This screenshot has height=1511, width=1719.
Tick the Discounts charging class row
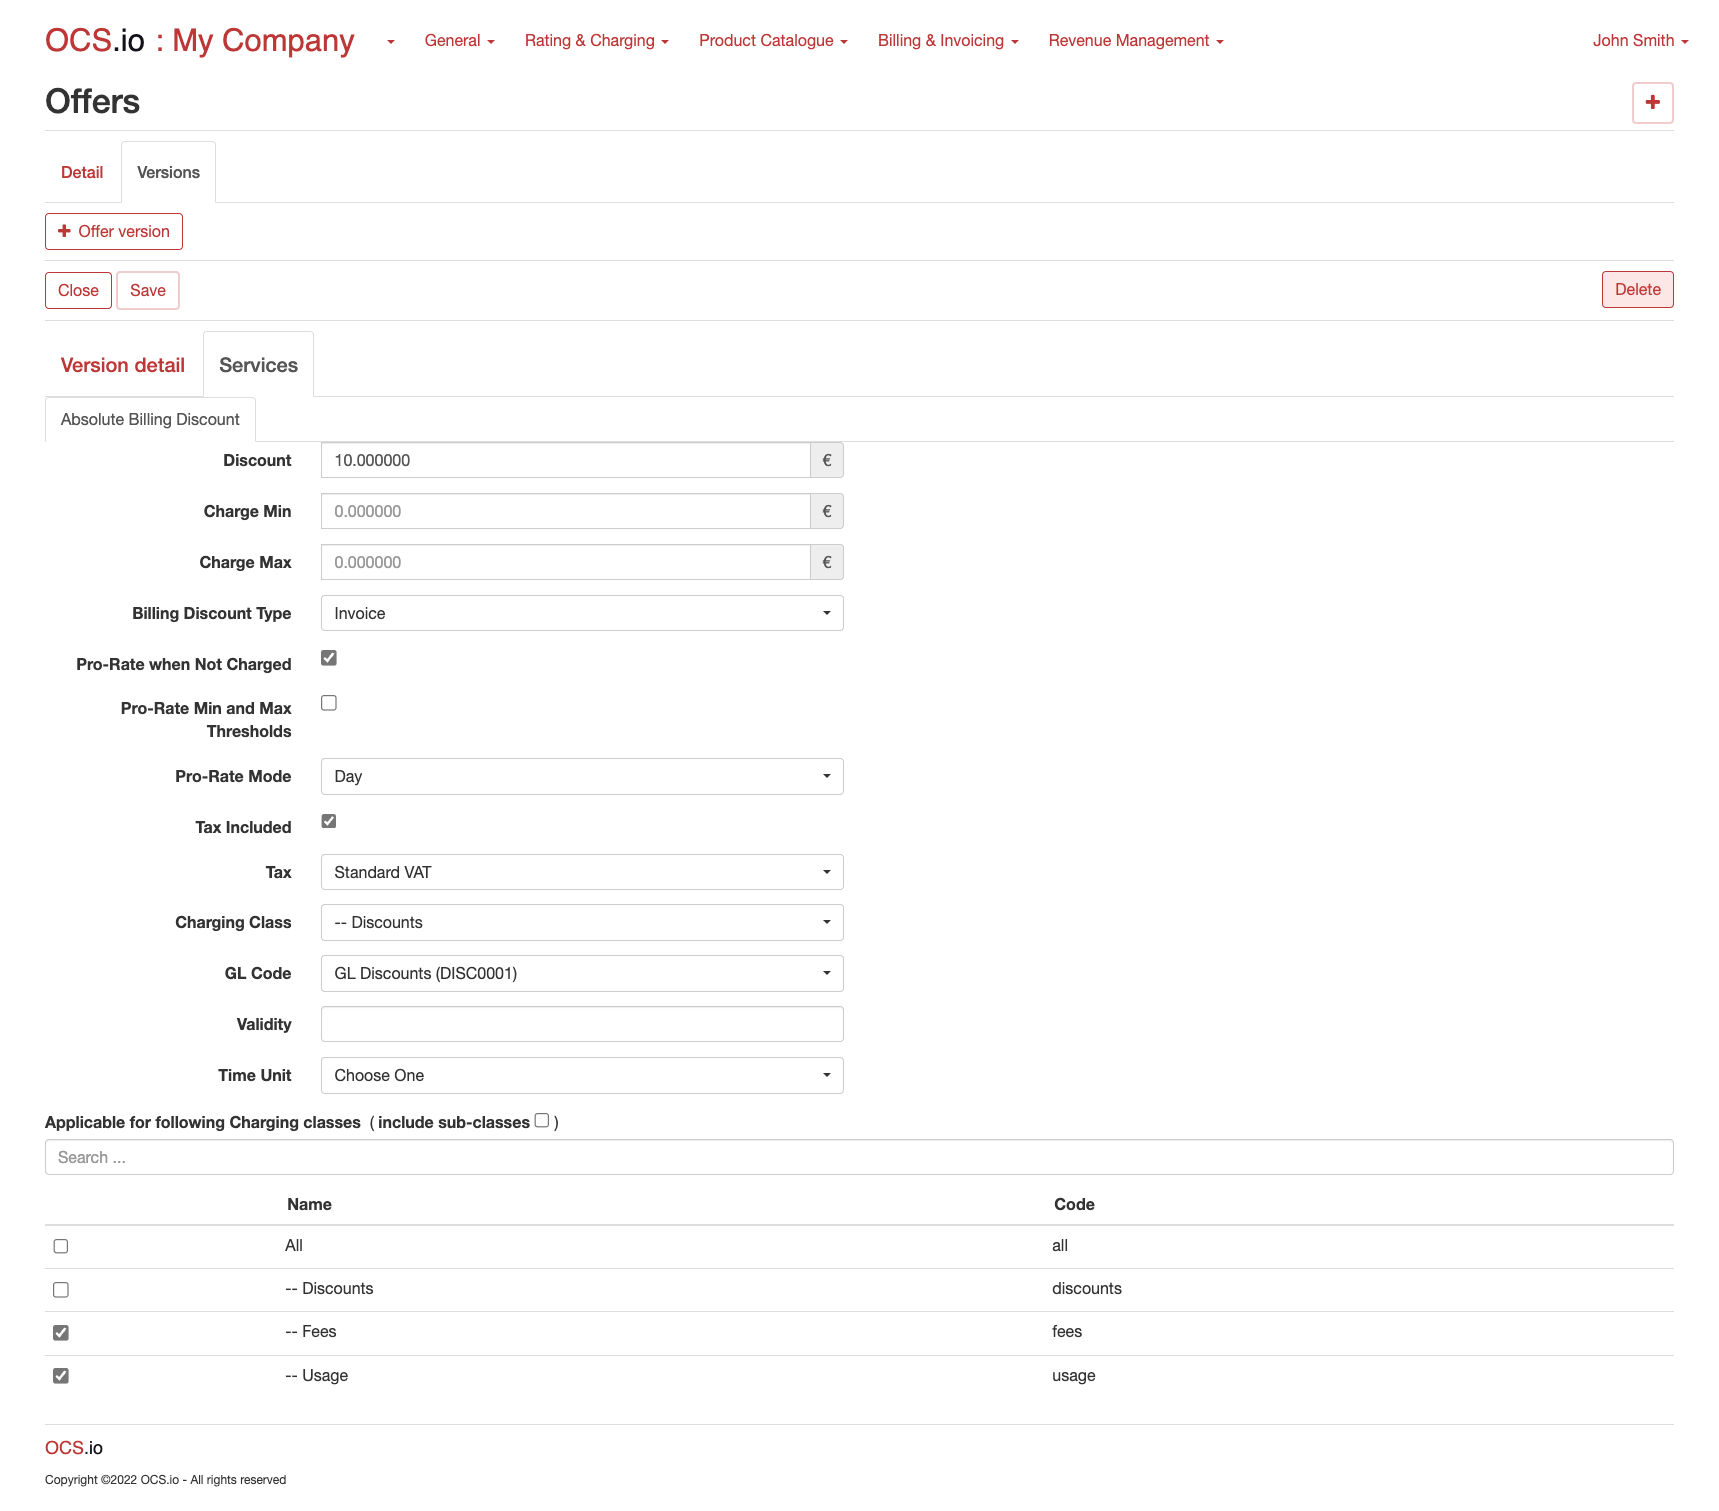tap(61, 1289)
